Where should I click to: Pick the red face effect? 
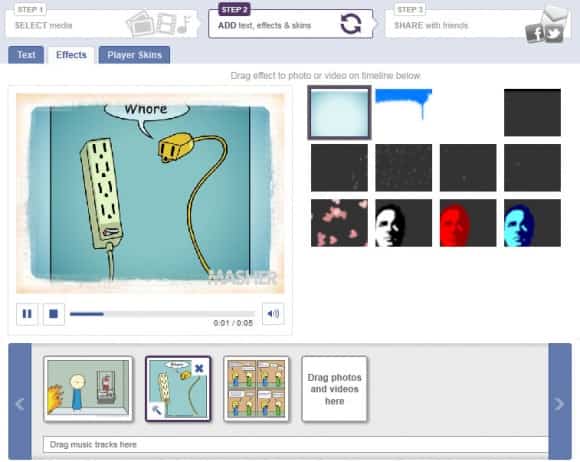[x=468, y=223]
